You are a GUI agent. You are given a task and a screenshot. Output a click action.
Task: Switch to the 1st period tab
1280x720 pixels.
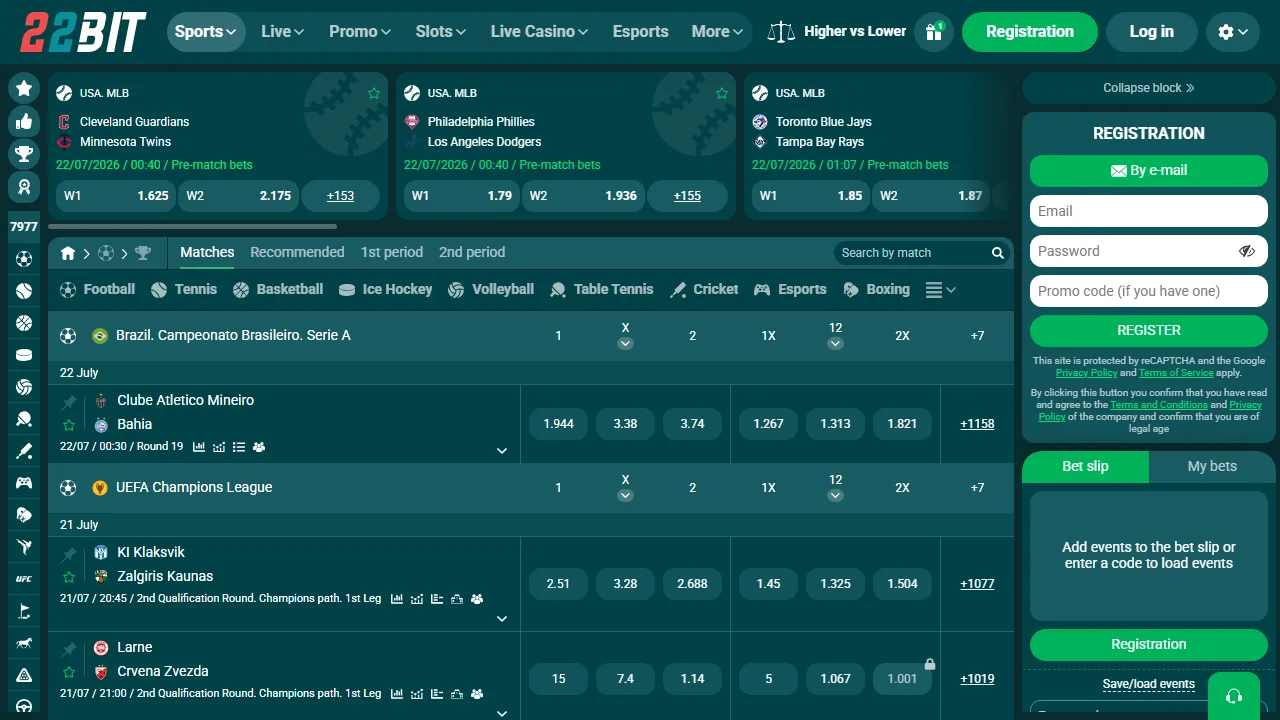392,252
